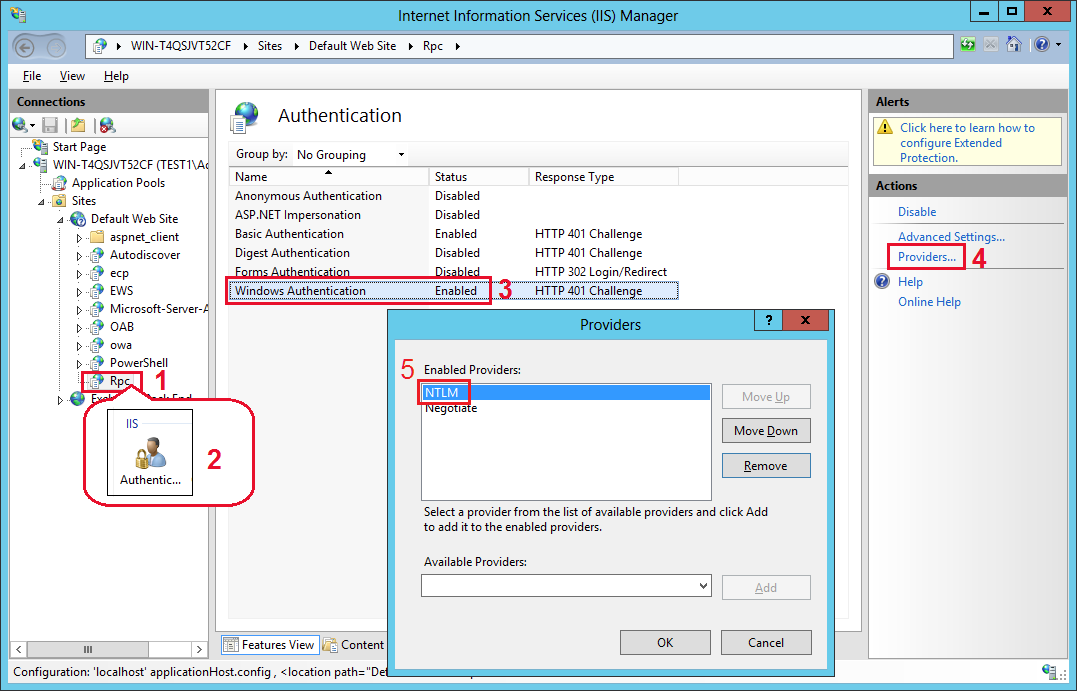This screenshot has height=691, width=1077.
Task: Open the Group by No Grouping dropdown
Action: click(x=350, y=155)
